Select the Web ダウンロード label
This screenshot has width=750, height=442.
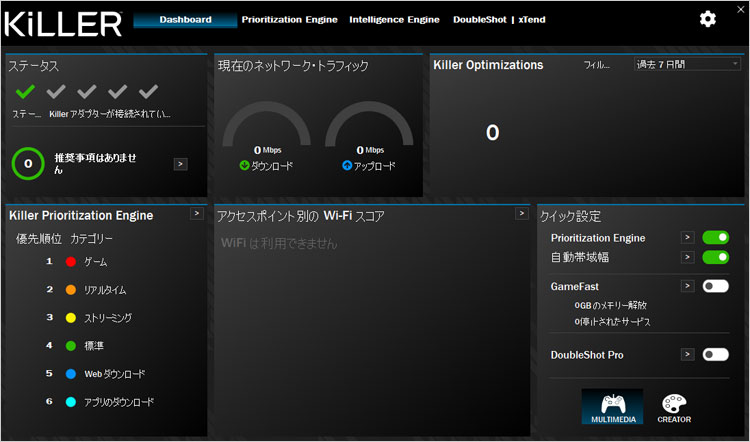click(x=115, y=374)
